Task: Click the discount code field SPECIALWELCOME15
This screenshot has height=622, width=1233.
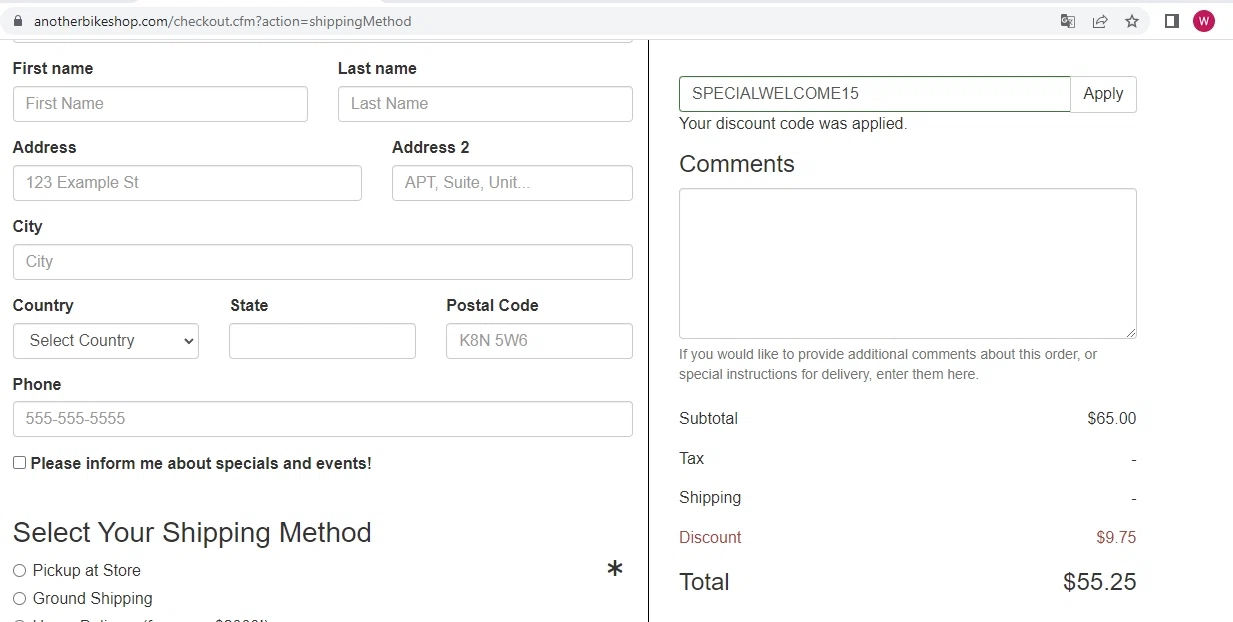Action: click(874, 94)
